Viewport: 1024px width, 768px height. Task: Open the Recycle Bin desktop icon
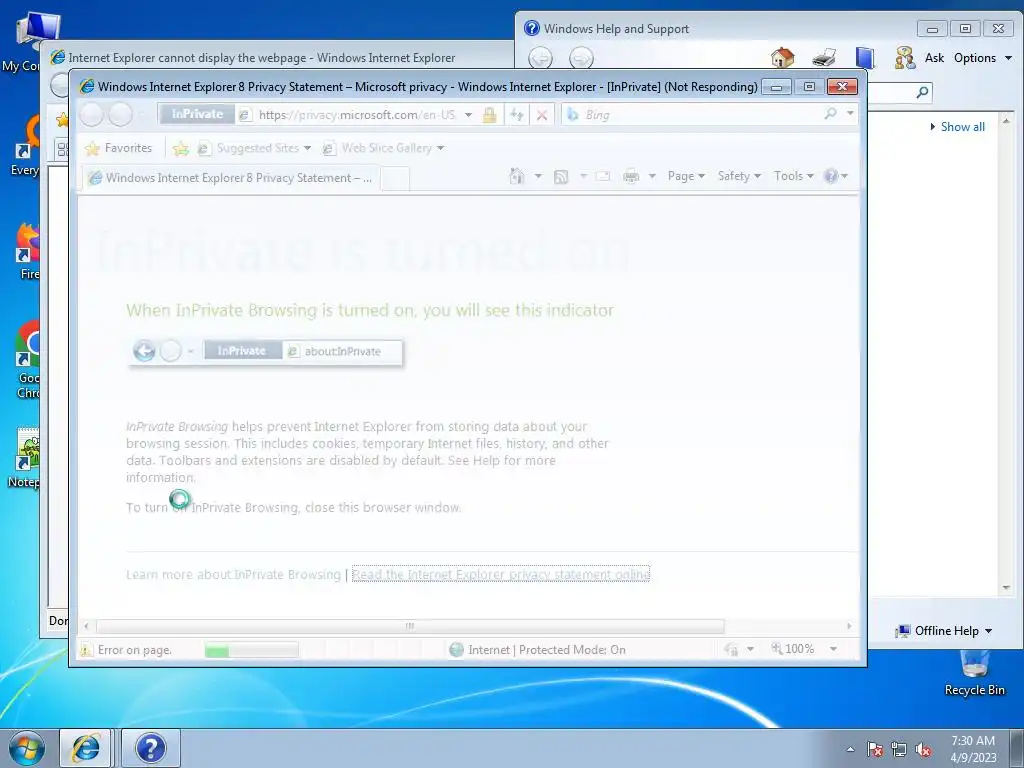tap(974, 675)
